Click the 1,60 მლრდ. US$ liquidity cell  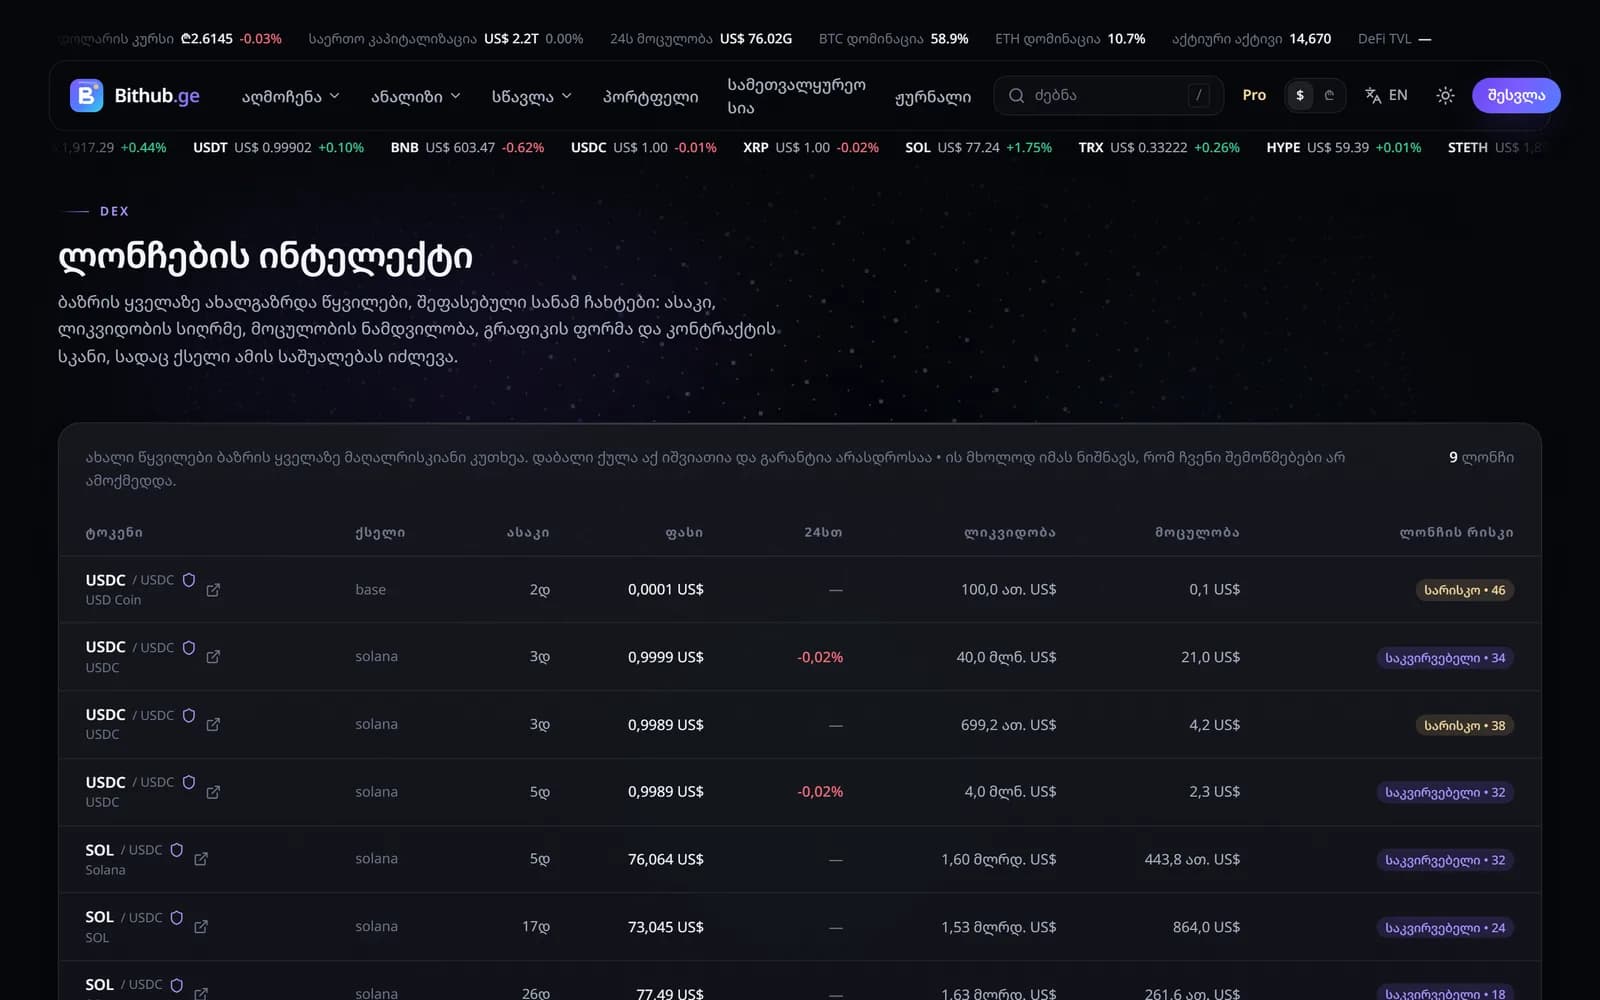coord(998,859)
